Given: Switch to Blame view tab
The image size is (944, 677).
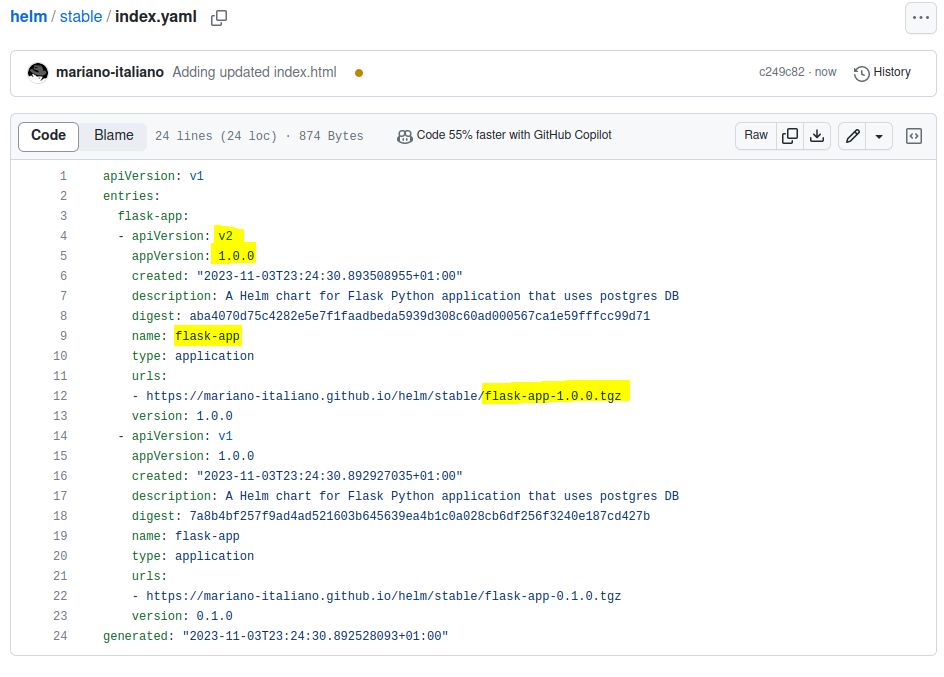Looking at the screenshot, I should [x=114, y=136].
